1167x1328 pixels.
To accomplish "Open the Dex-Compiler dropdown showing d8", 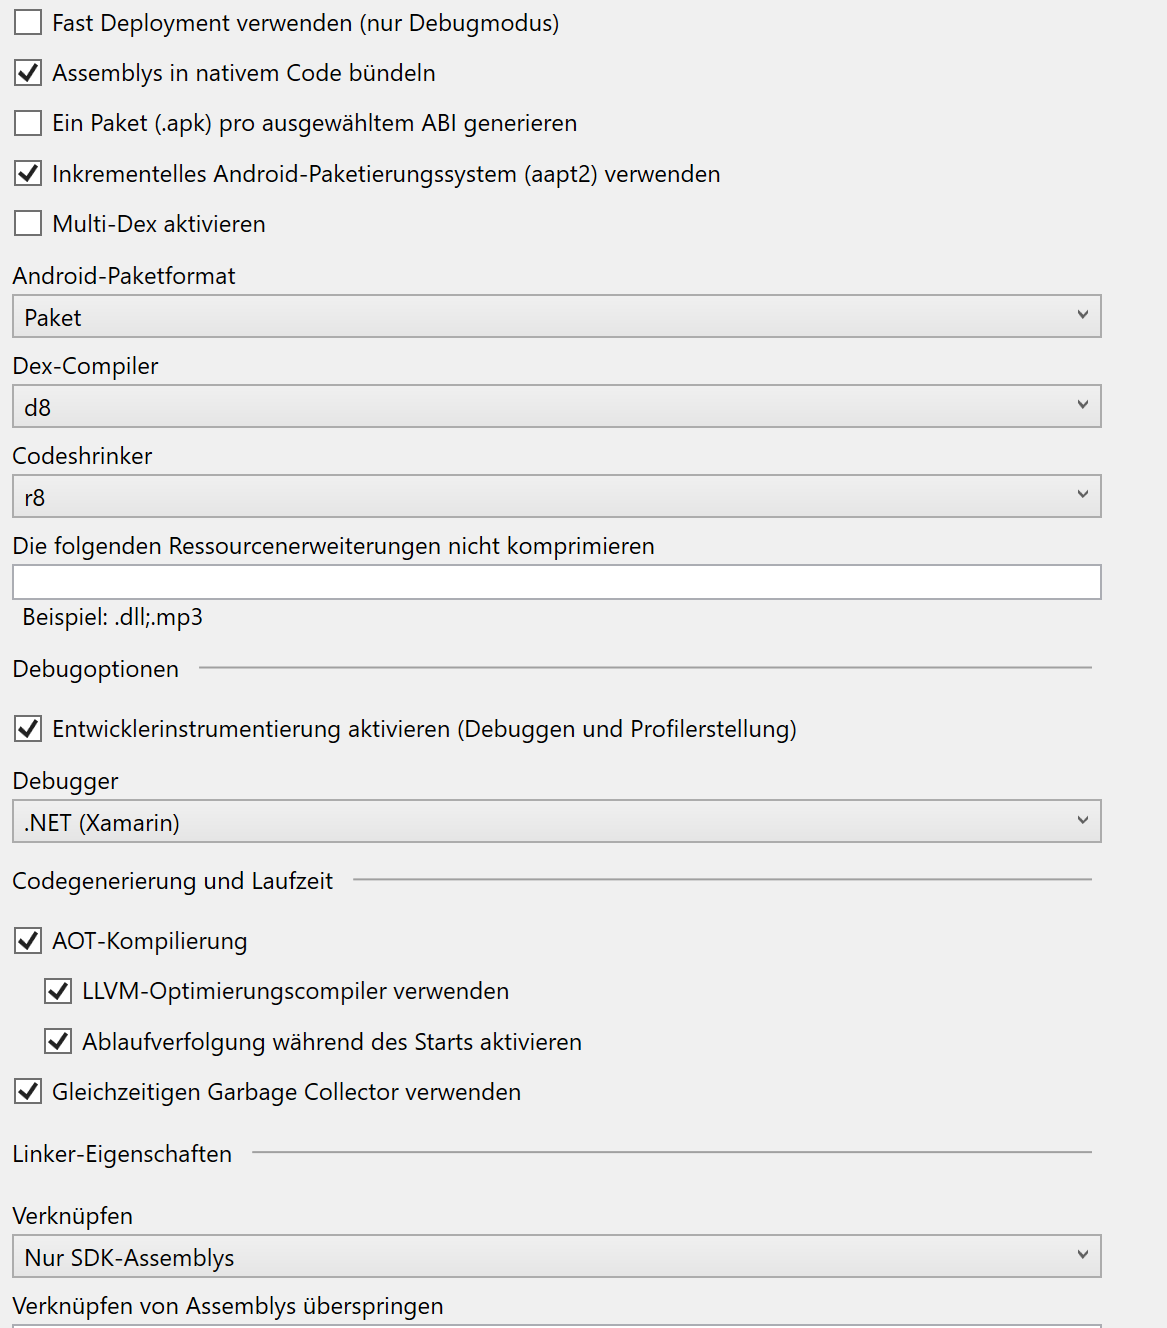I will tap(556, 406).
